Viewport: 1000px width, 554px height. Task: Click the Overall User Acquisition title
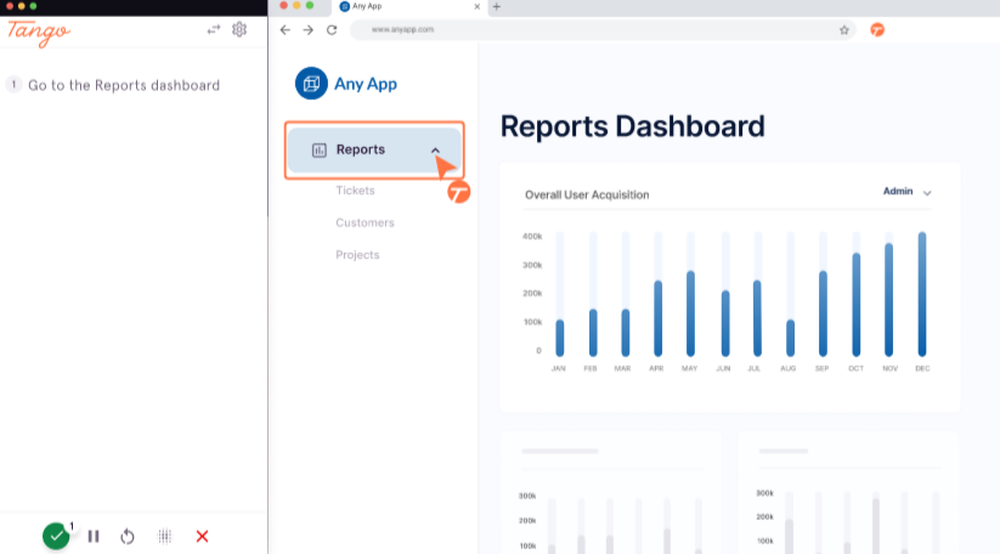click(x=587, y=195)
